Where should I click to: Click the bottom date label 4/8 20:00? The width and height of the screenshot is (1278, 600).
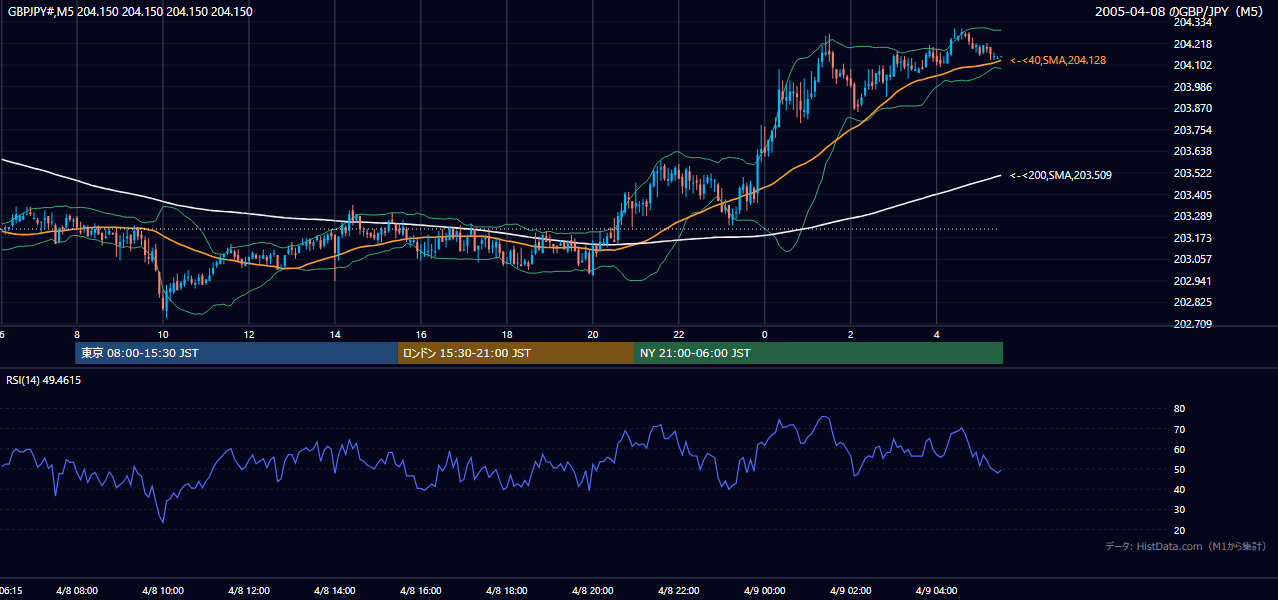[592, 591]
